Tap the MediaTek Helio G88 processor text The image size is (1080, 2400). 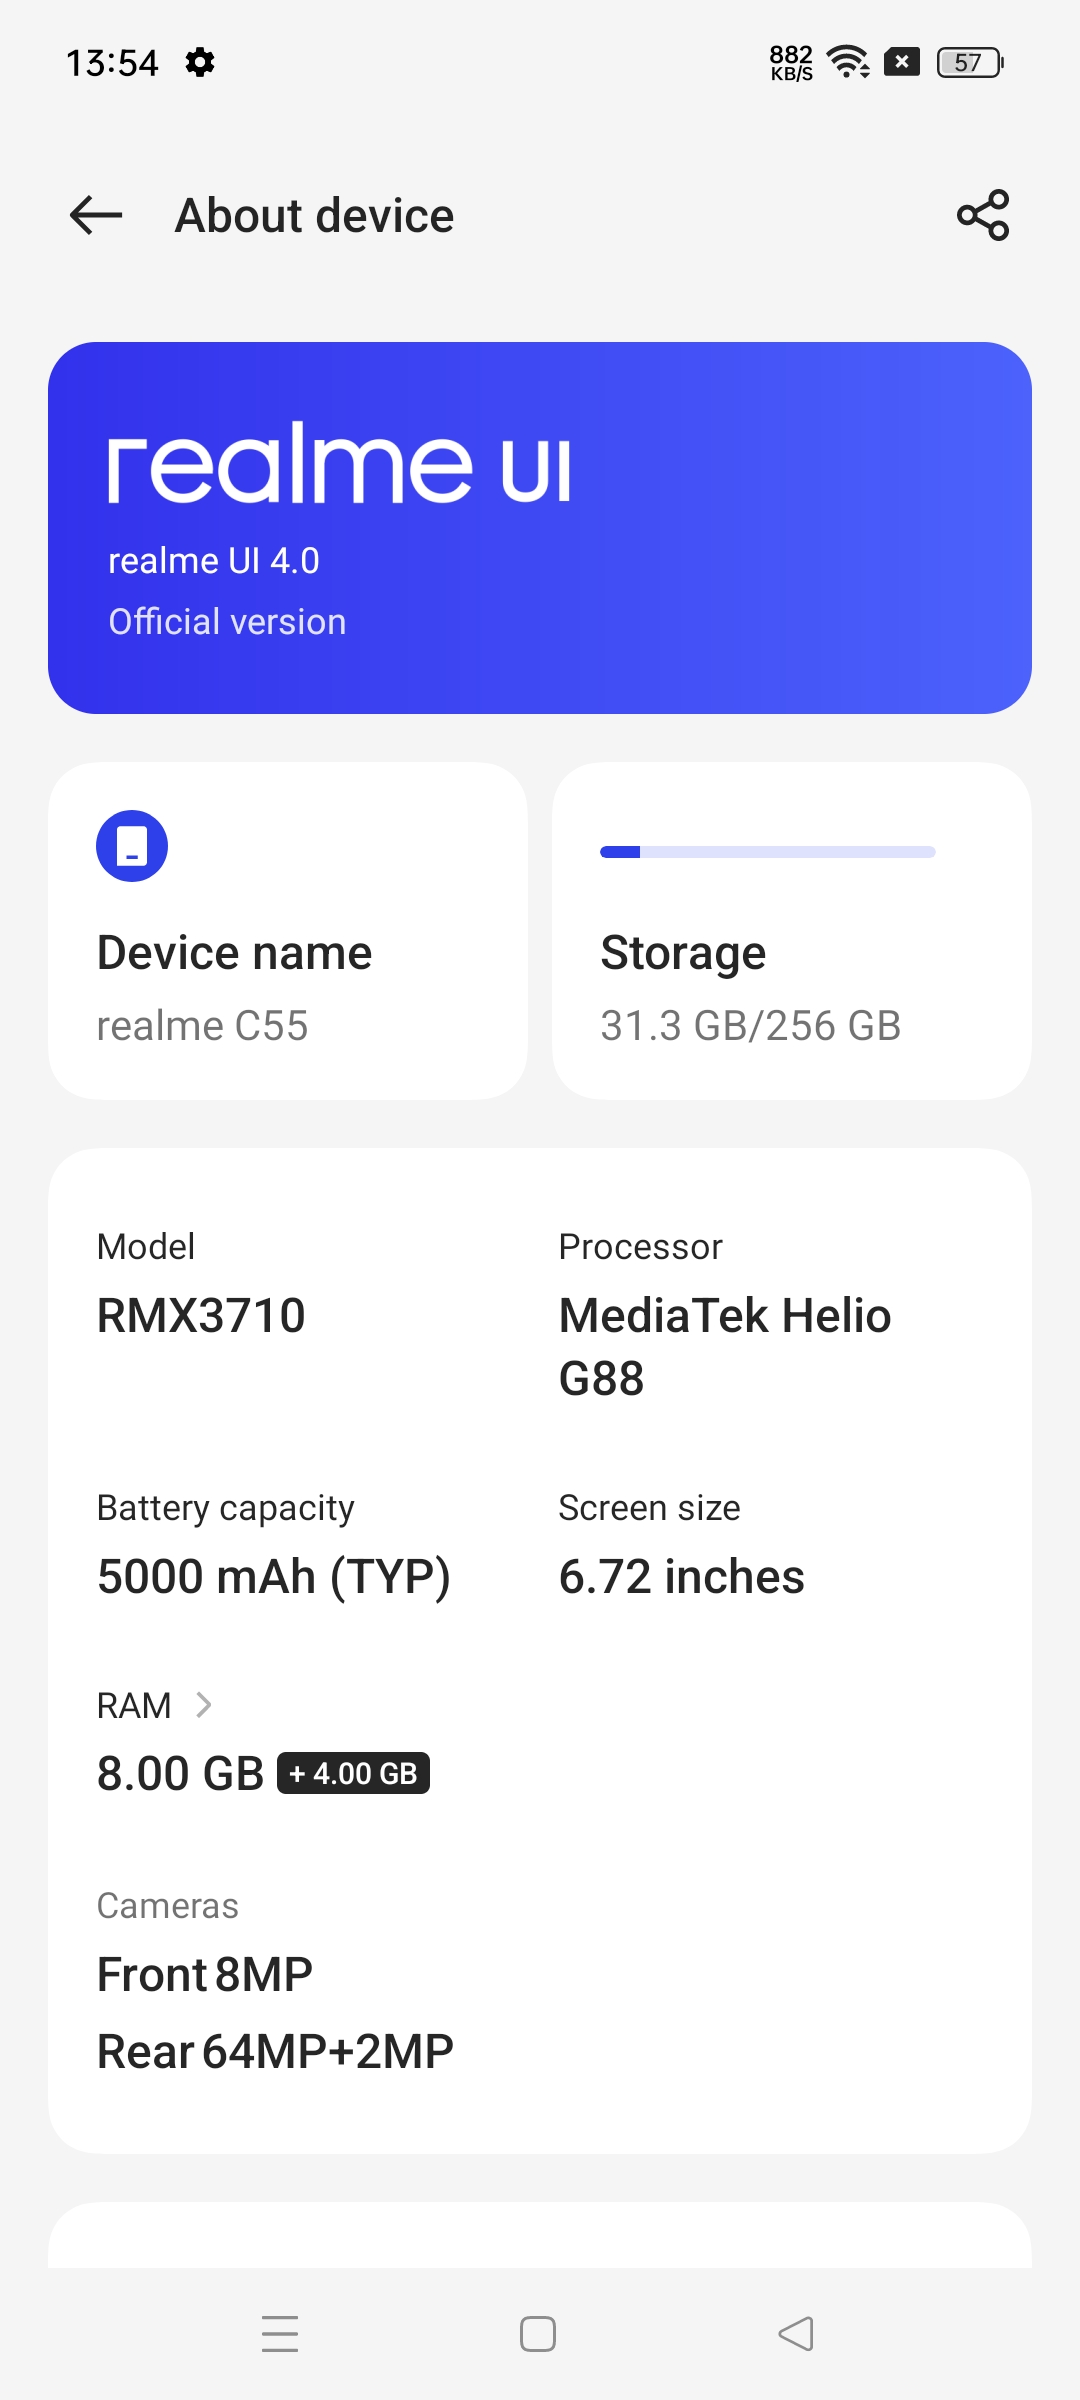click(x=725, y=1346)
